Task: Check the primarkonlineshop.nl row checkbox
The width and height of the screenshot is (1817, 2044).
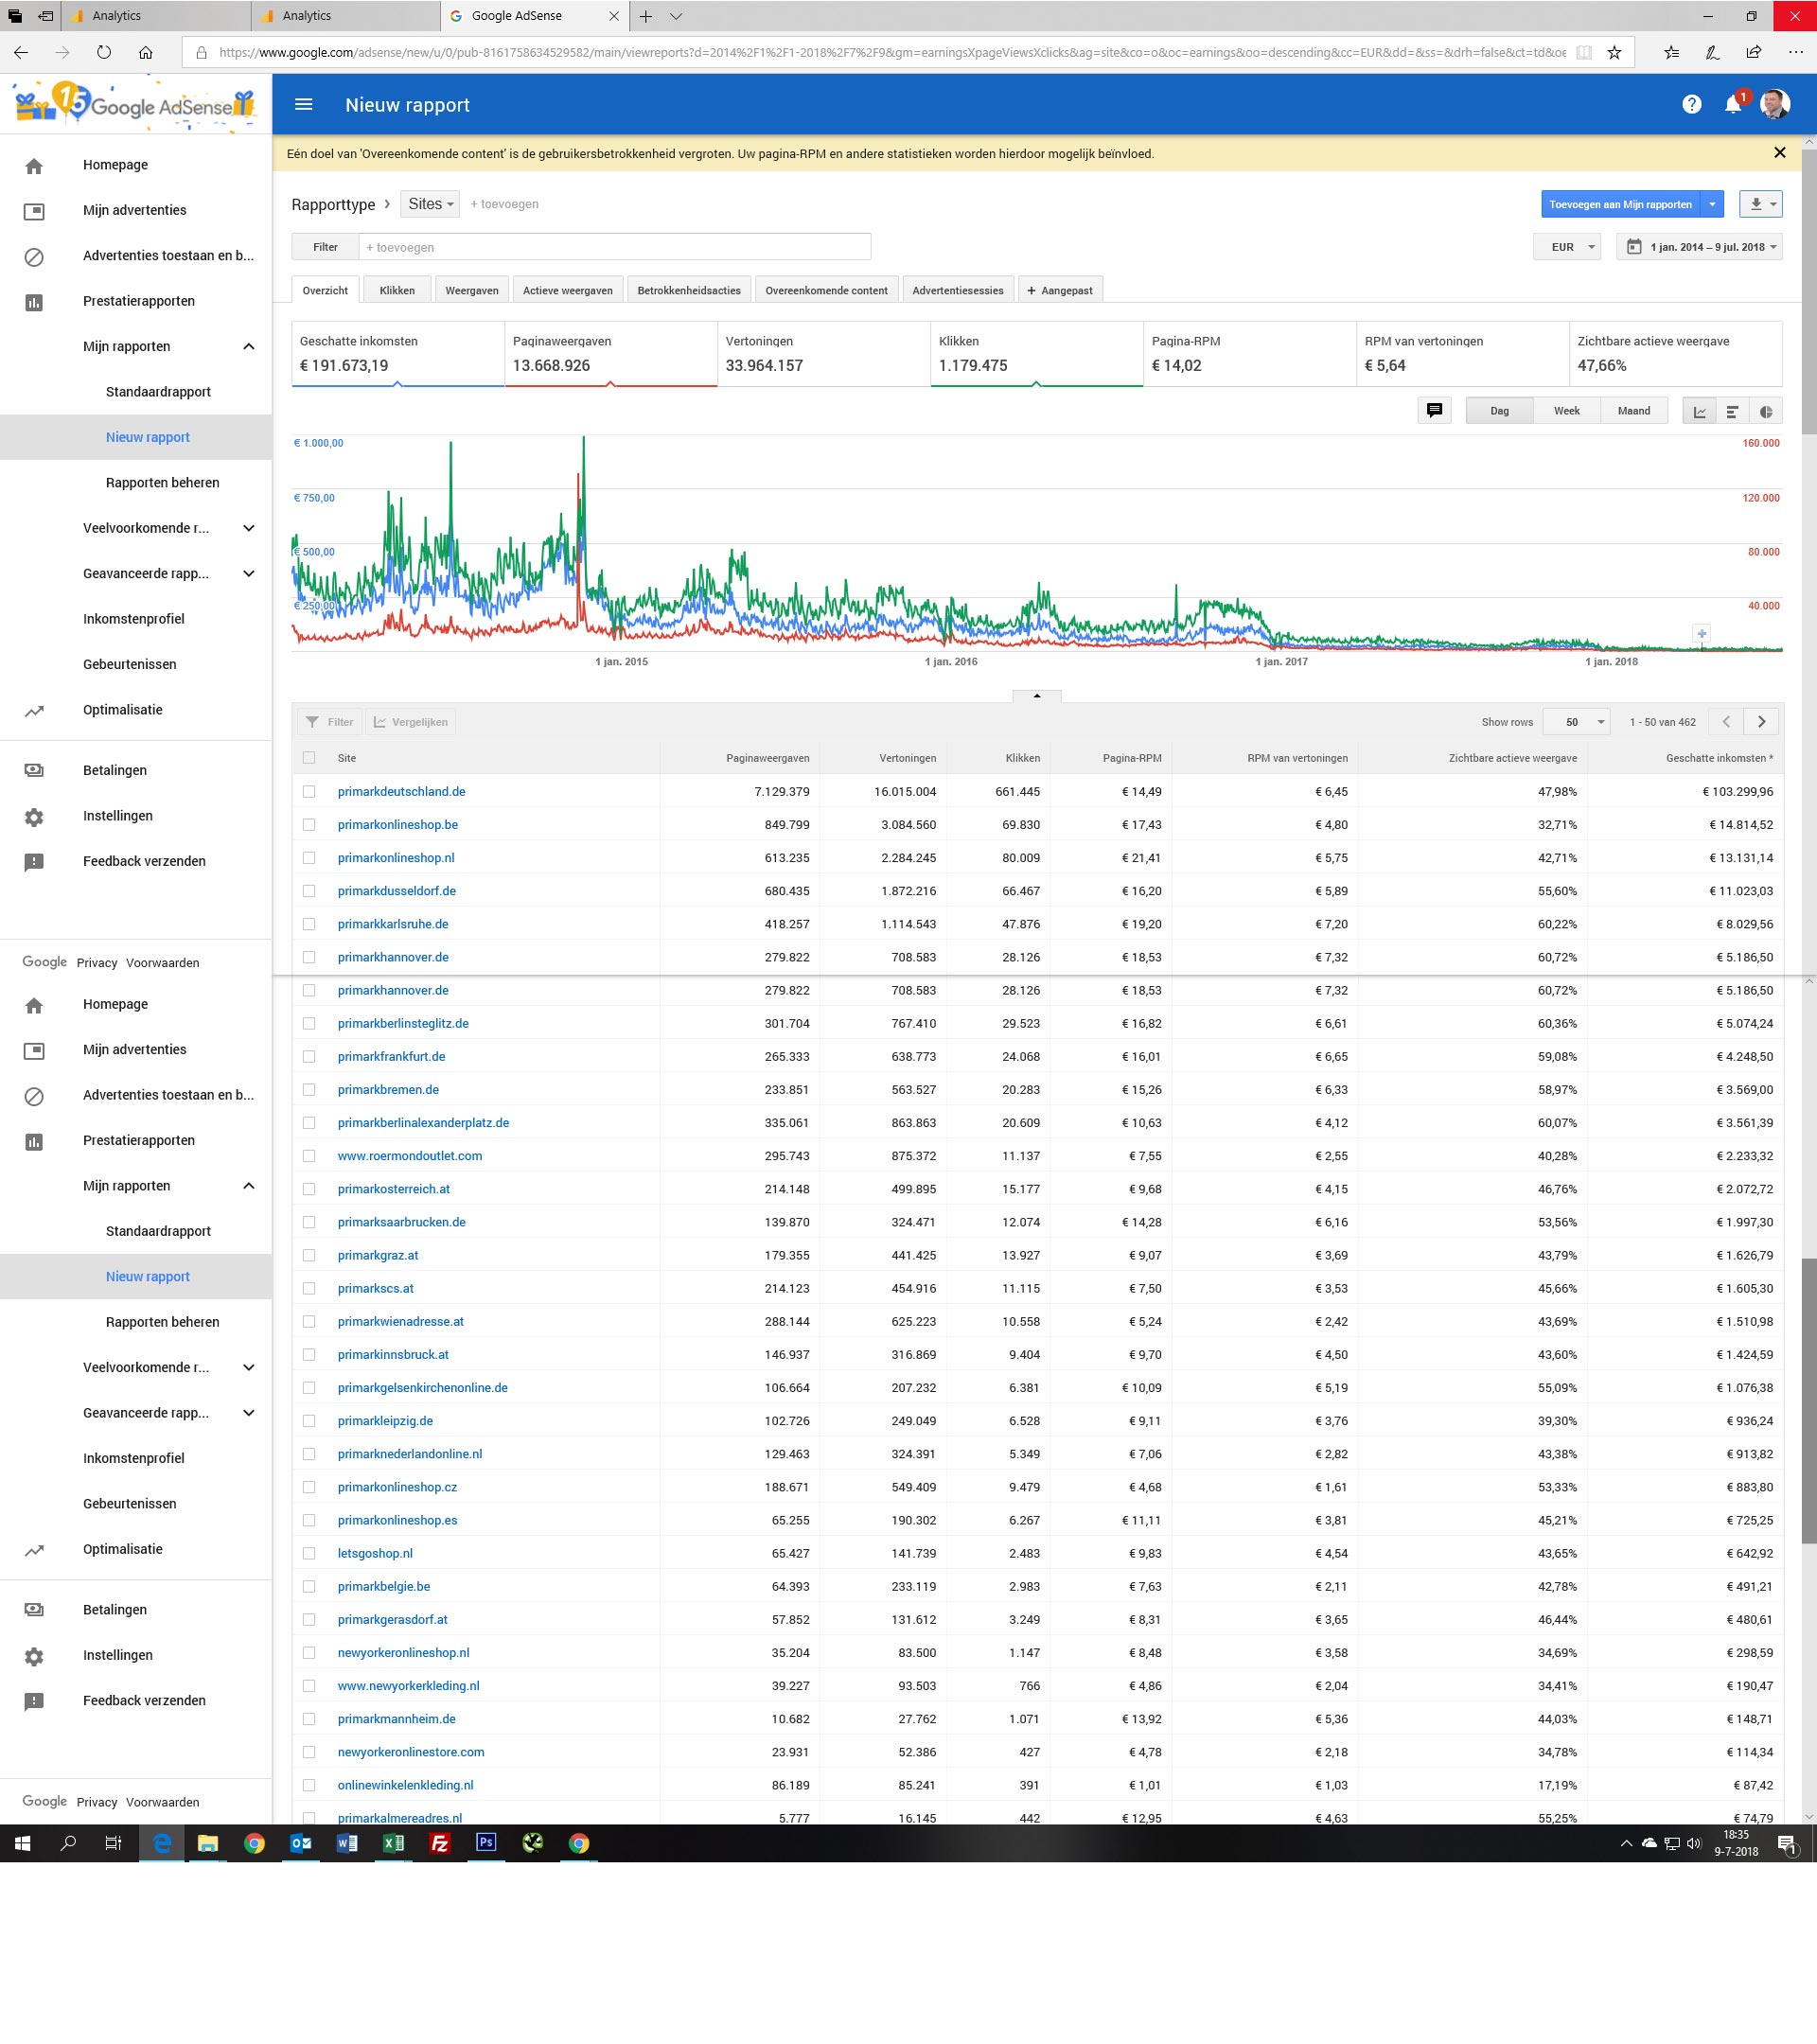Action: 309,858
